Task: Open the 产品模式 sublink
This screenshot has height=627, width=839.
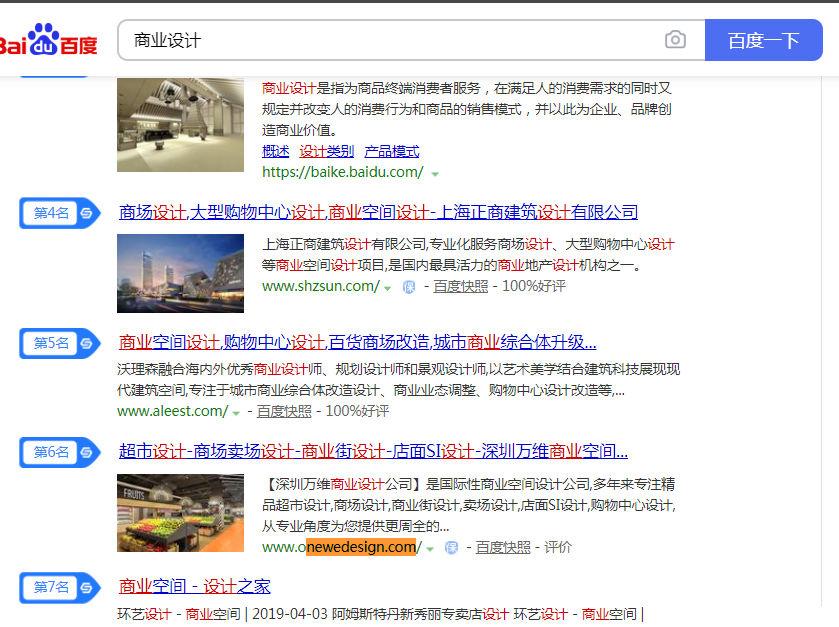Action: pyautogui.click(x=392, y=151)
